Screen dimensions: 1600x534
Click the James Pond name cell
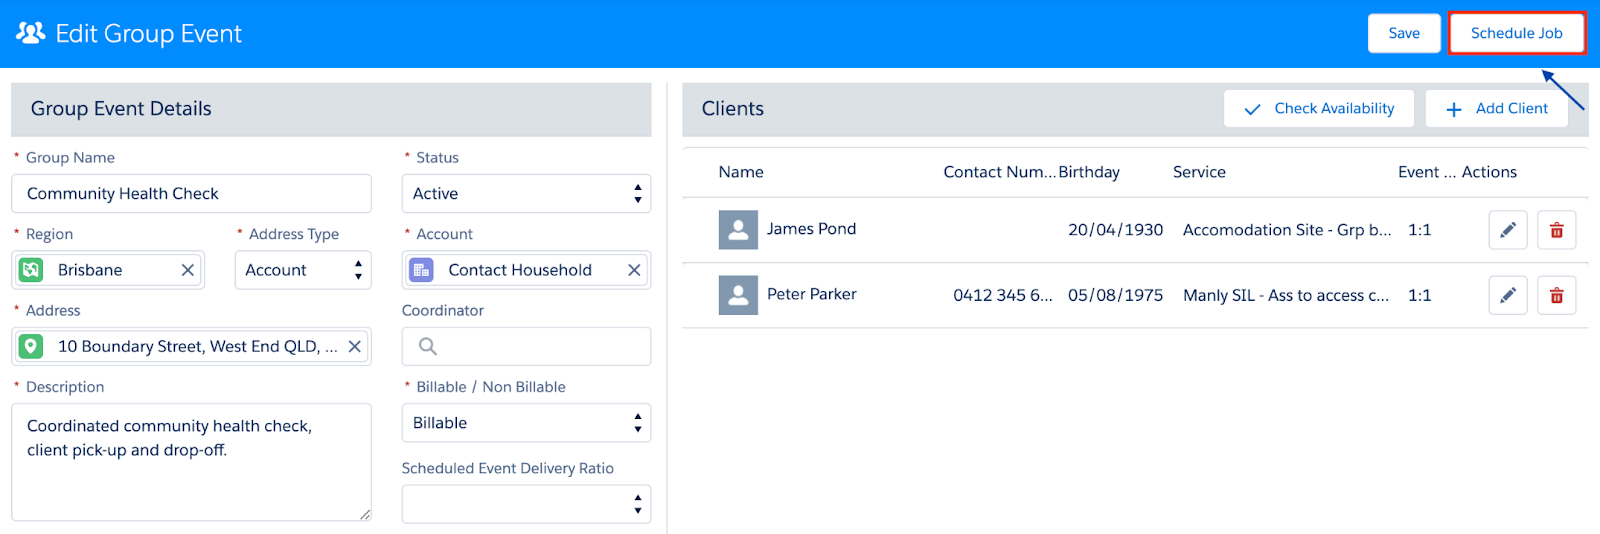tap(811, 229)
